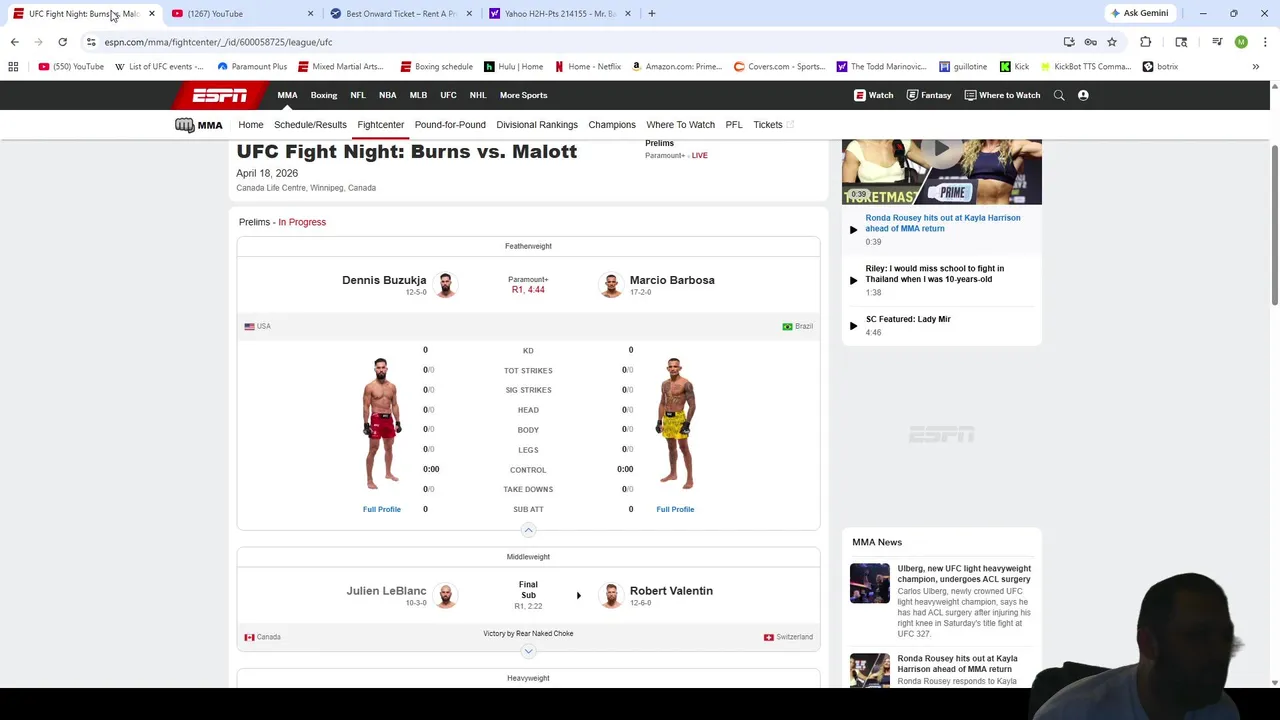The height and width of the screenshot is (720, 1280).
Task: Open the Divisional Rankings tab
Action: (x=537, y=125)
